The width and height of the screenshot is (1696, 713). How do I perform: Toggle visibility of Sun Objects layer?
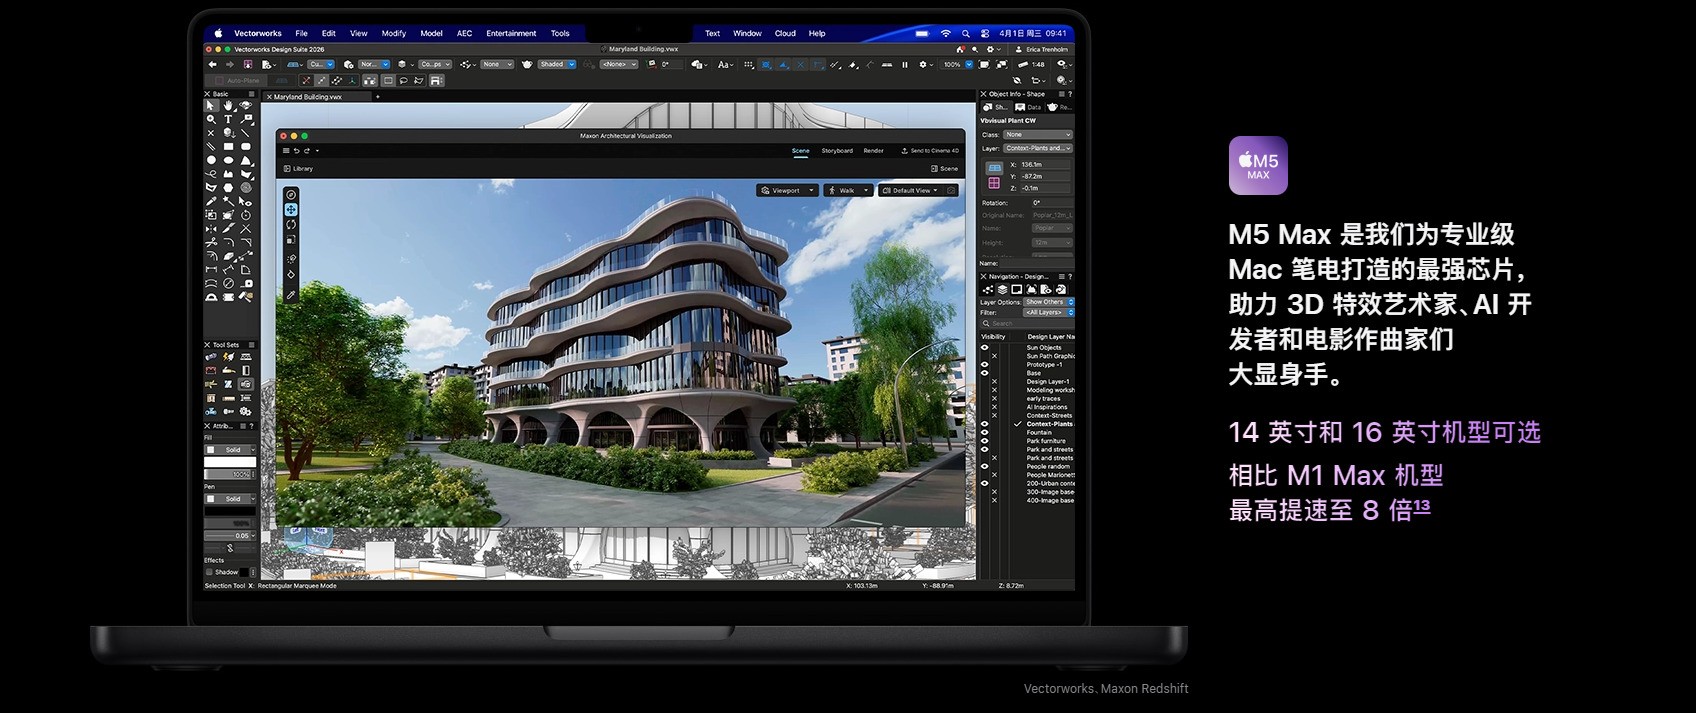click(984, 347)
